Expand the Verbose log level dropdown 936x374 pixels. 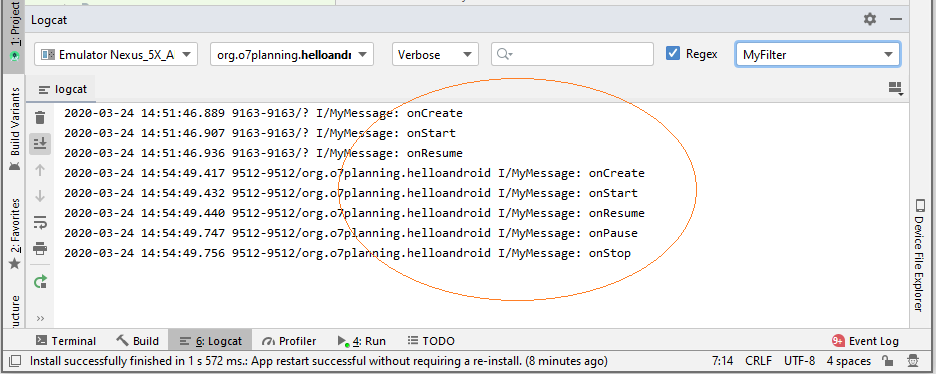click(435, 54)
